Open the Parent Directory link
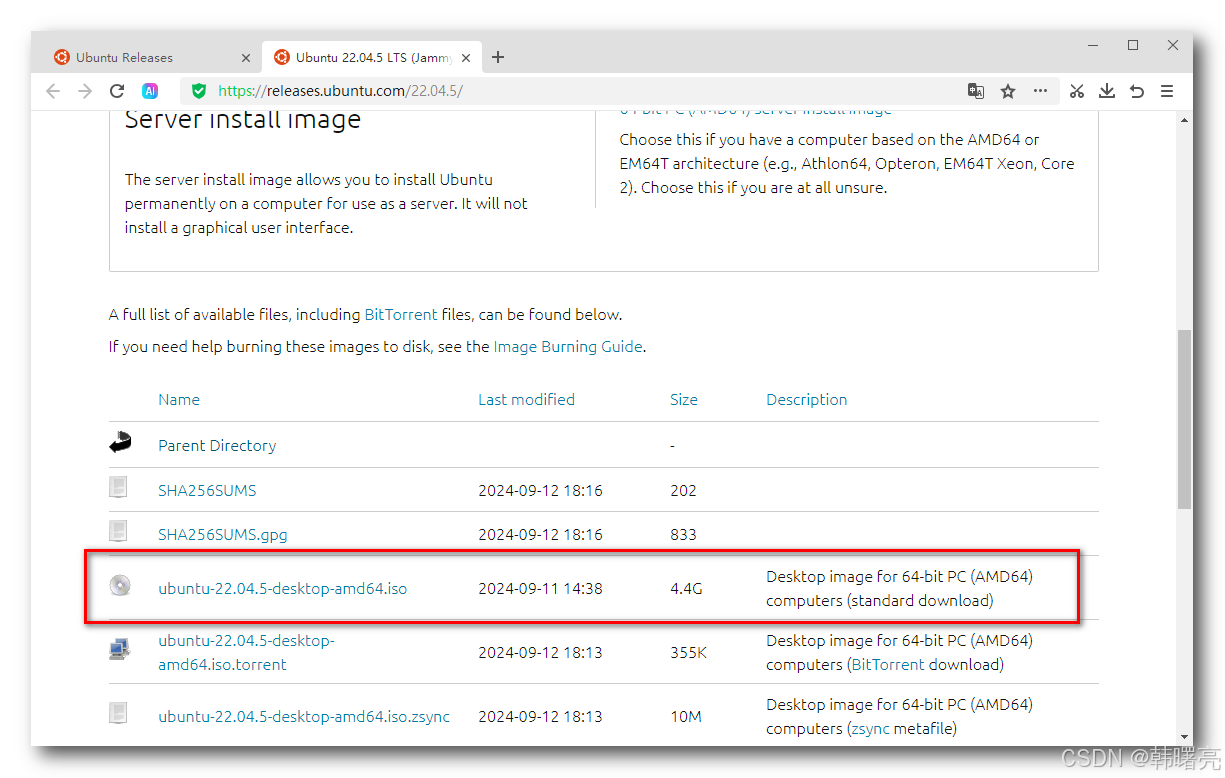The height and width of the screenshot is (778, 1225). [217, 446]
